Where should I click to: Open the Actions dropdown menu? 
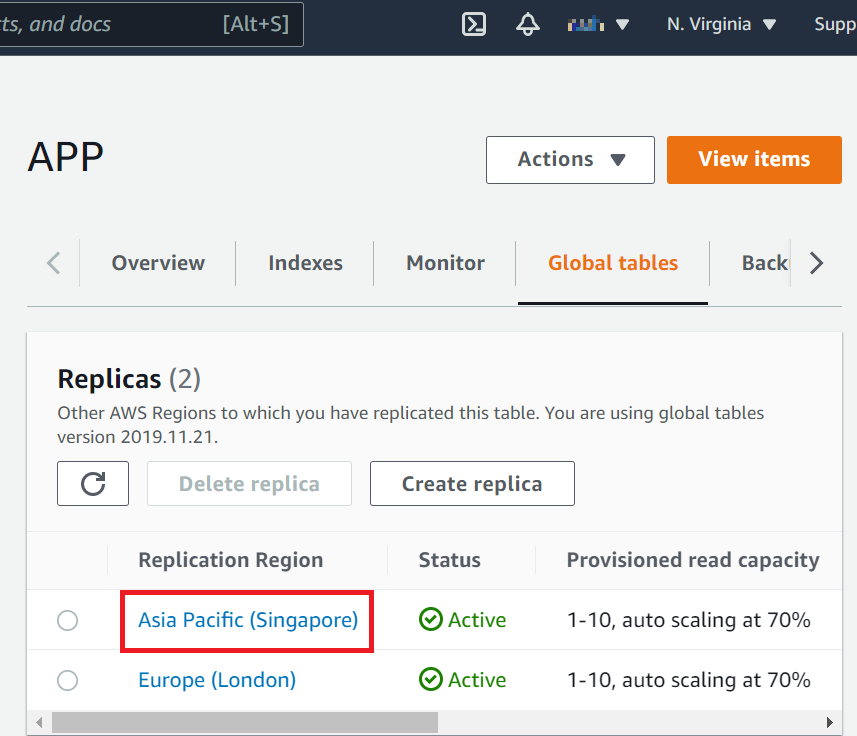[x=570, y=160]
